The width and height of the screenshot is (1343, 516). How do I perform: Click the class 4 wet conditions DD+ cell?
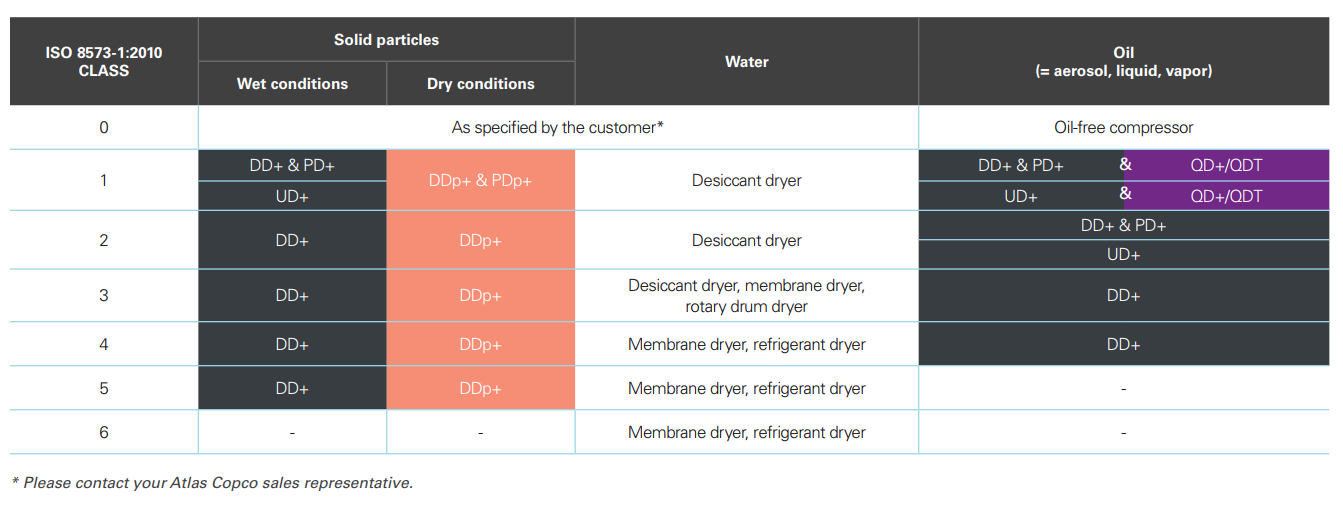pyautogui.click(x=292, y=344)
